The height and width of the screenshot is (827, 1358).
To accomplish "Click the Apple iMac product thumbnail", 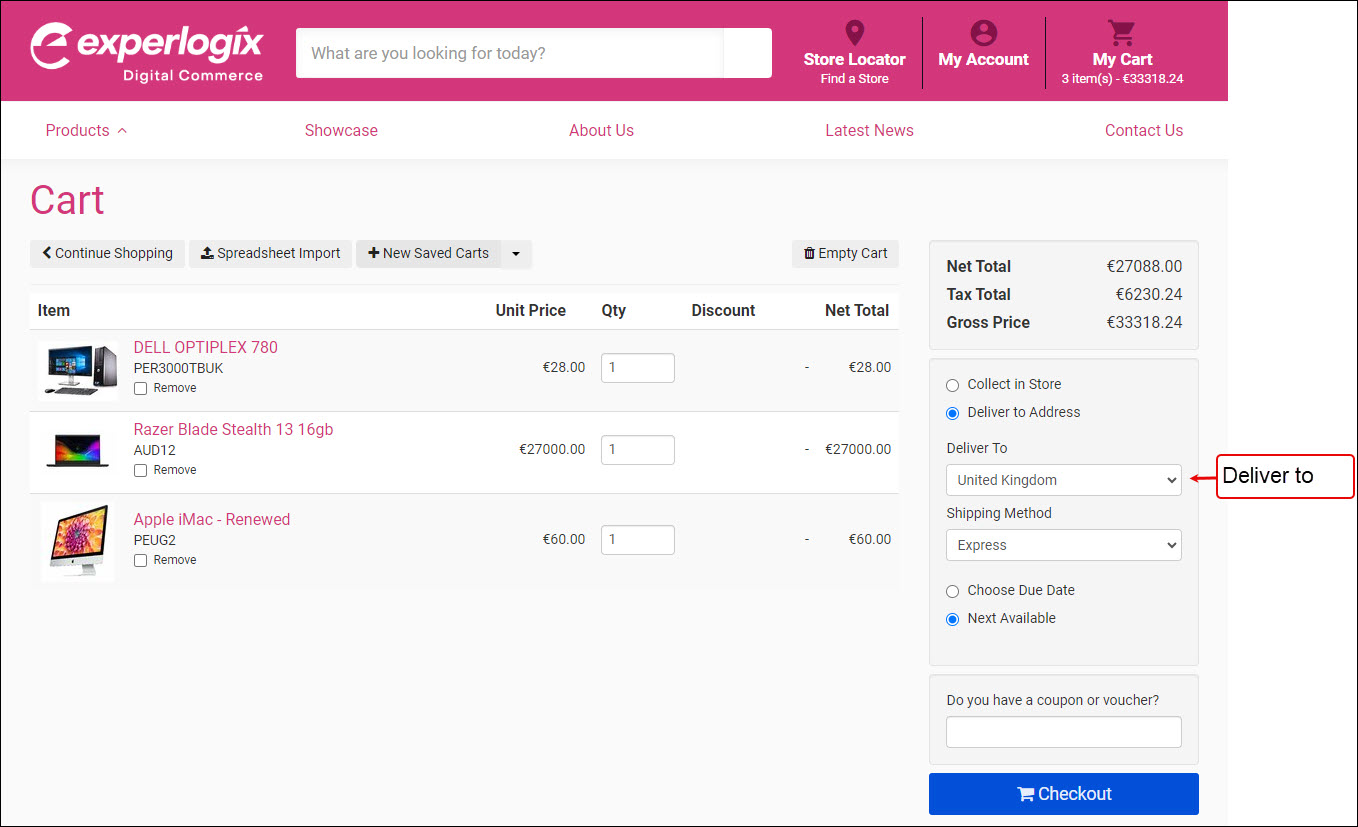I will coord(77,540).
